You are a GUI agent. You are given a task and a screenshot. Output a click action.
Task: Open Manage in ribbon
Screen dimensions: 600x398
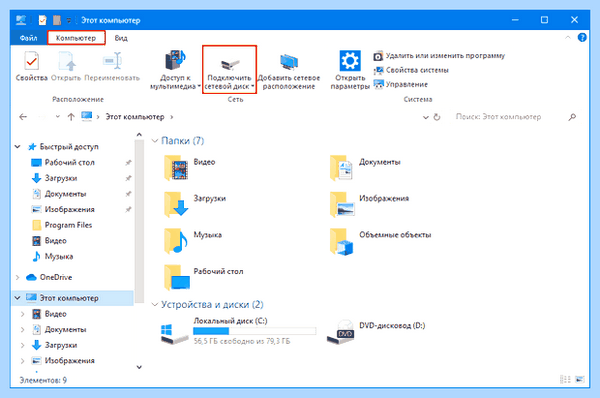tap(401, 84)
